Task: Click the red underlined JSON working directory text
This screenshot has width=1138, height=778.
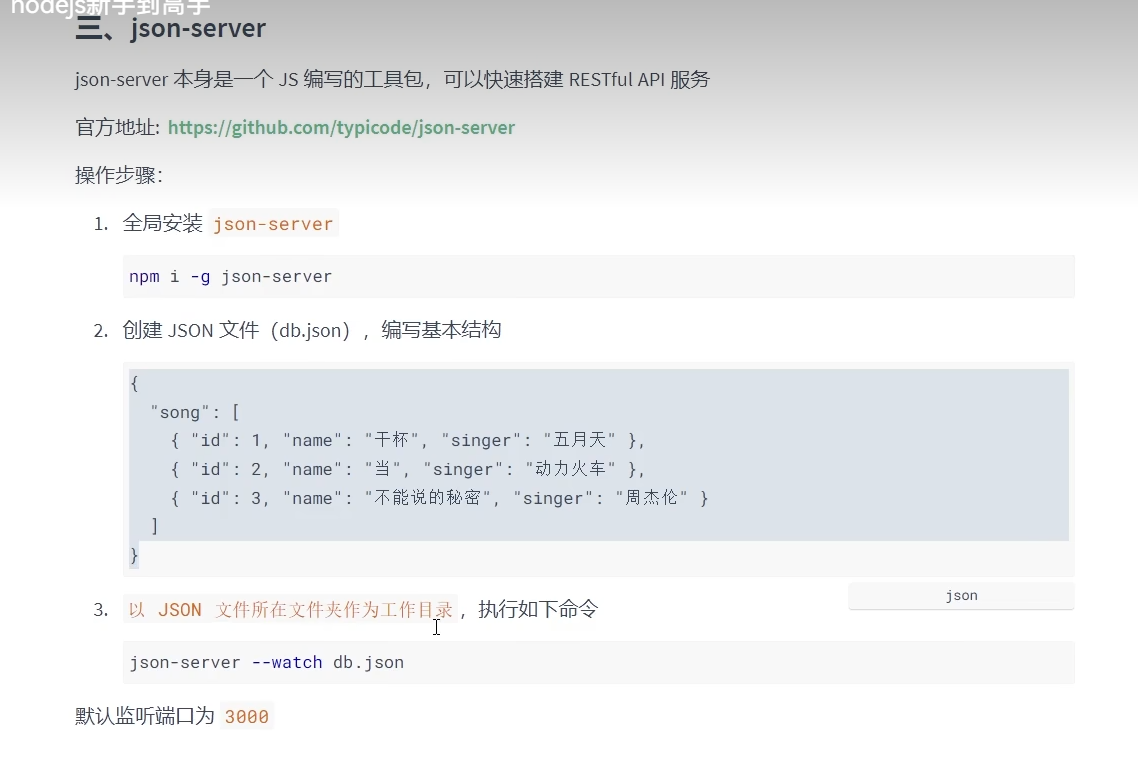Action: pyautogui.click(x=290, y=609)
